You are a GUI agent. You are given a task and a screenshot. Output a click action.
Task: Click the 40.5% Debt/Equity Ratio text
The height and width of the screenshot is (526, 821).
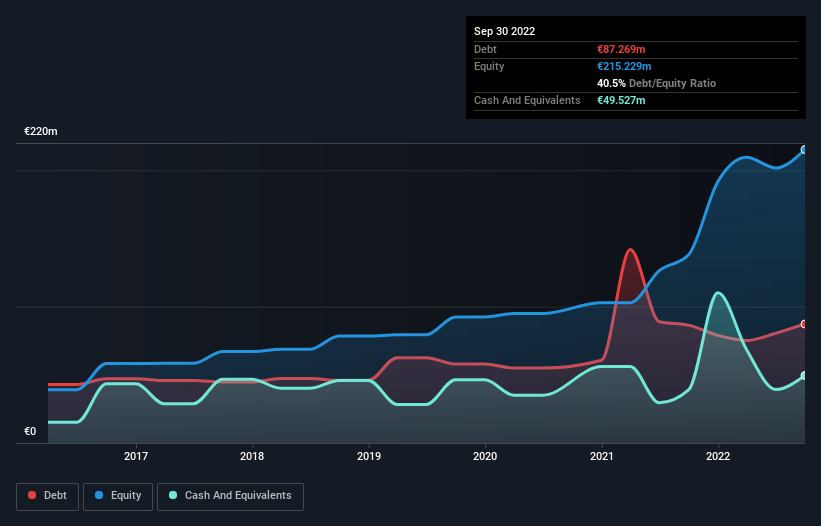(x=656, y=83)
